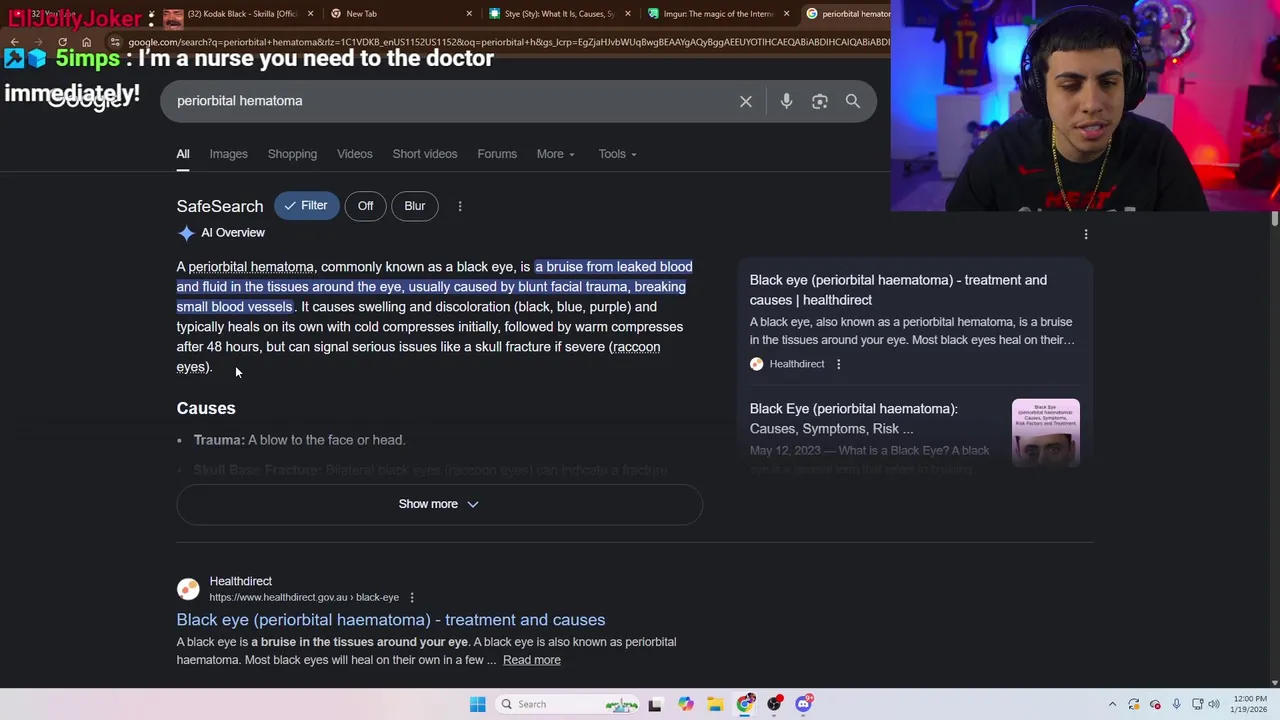Open Task View icon on taskbar
Image resolution: width=1280 pixels, height=720 pixels.
[x=655, y=704]
